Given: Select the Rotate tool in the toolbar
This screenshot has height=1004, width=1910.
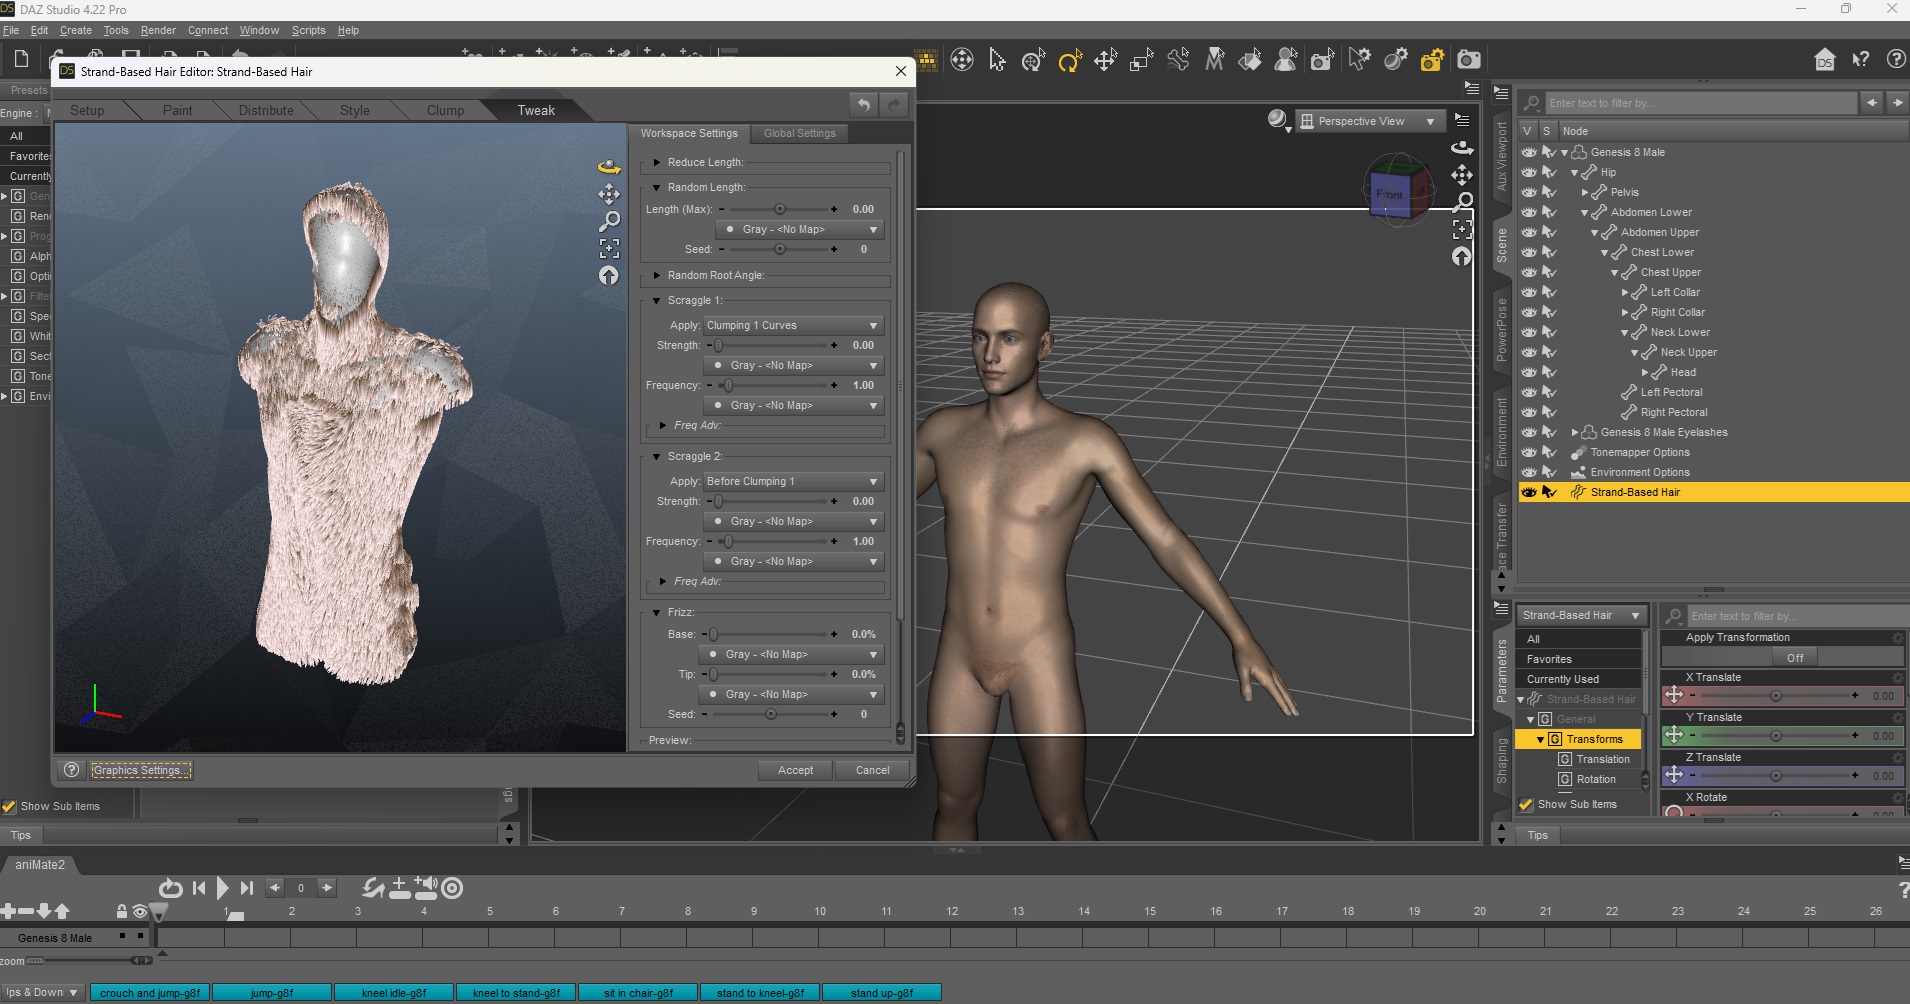Looking at the screenshot, I should click(1069, 60).
